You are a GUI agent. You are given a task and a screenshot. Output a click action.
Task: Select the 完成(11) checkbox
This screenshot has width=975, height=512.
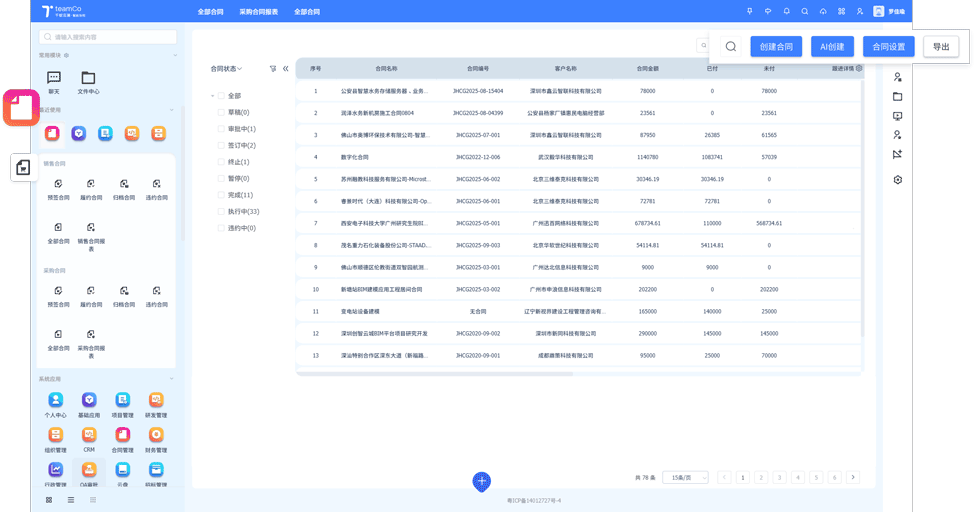pyautogui.click(x=222, y=195)
